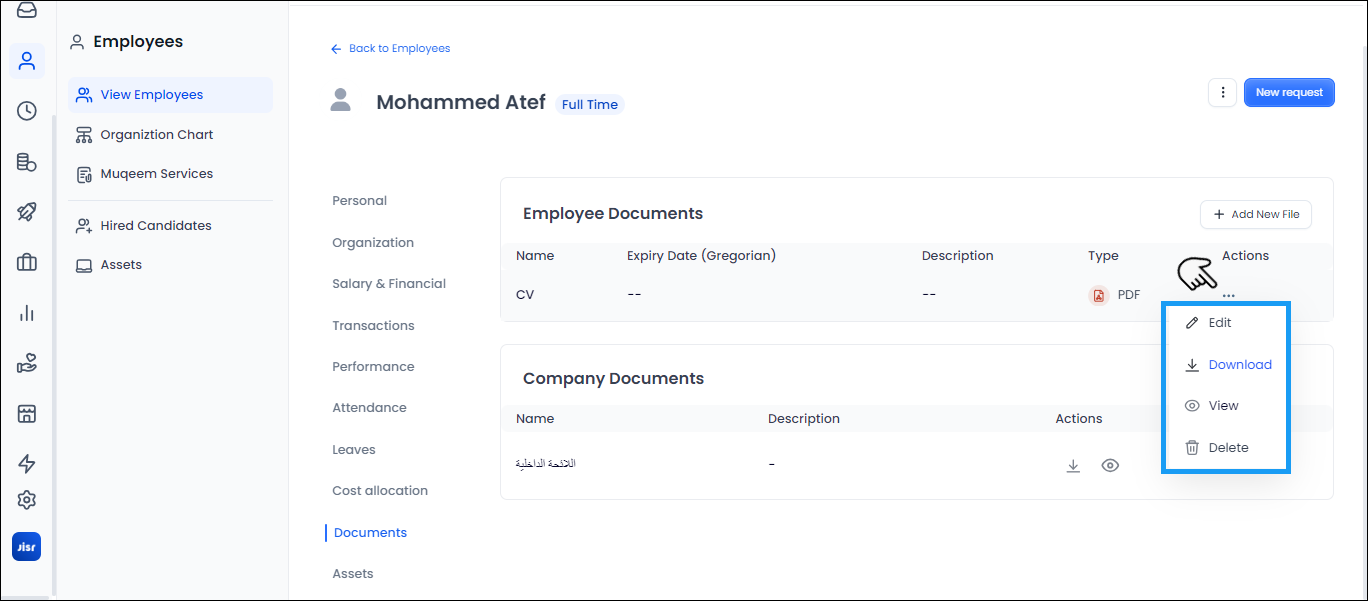Download the اللائحة الداخلية company document
Image resolution: width=1368 pixels, height=601 pixels.
click(x=1073, y=465)
